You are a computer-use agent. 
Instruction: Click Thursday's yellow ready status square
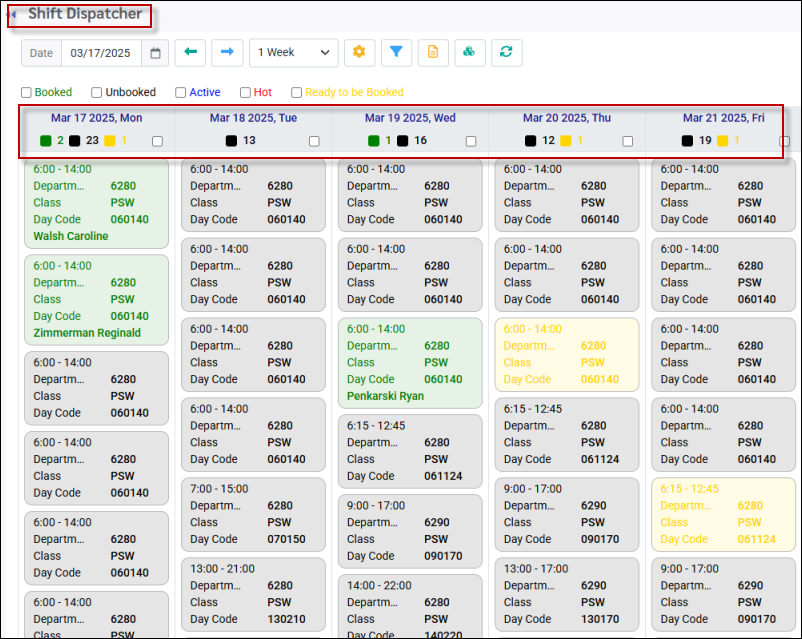[x=565, y=141]
